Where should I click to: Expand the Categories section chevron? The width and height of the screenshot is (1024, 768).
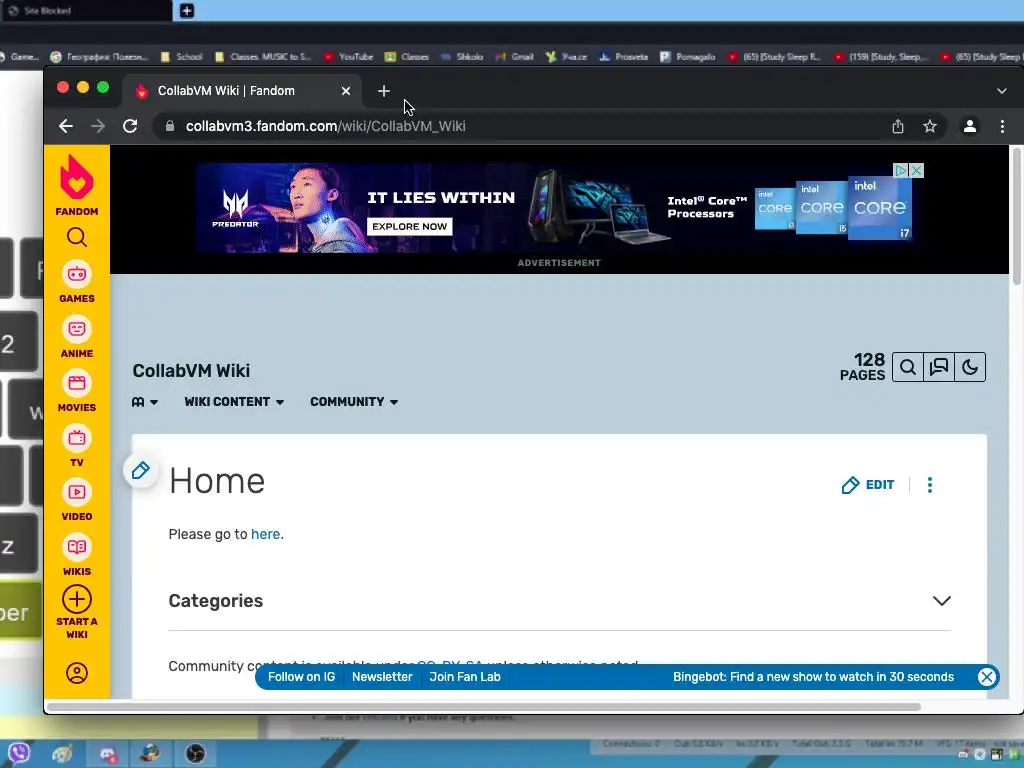tap(942, 601)
